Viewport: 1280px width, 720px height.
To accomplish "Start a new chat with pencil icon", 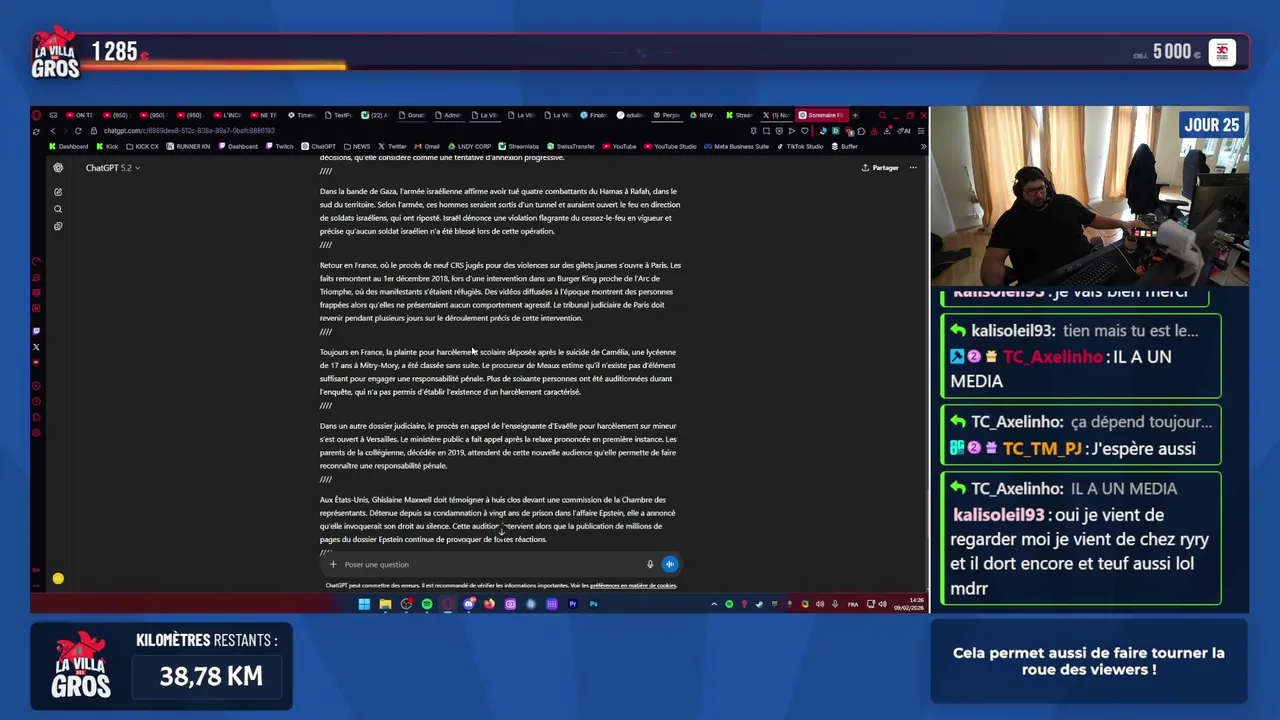I will (x=58, y=191).
